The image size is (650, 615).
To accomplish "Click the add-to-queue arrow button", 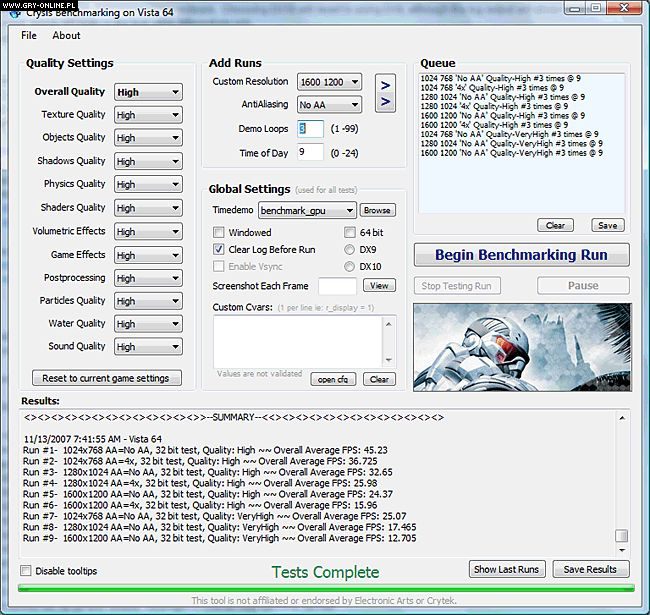I will pyautogui.click(x=386, y=93).
